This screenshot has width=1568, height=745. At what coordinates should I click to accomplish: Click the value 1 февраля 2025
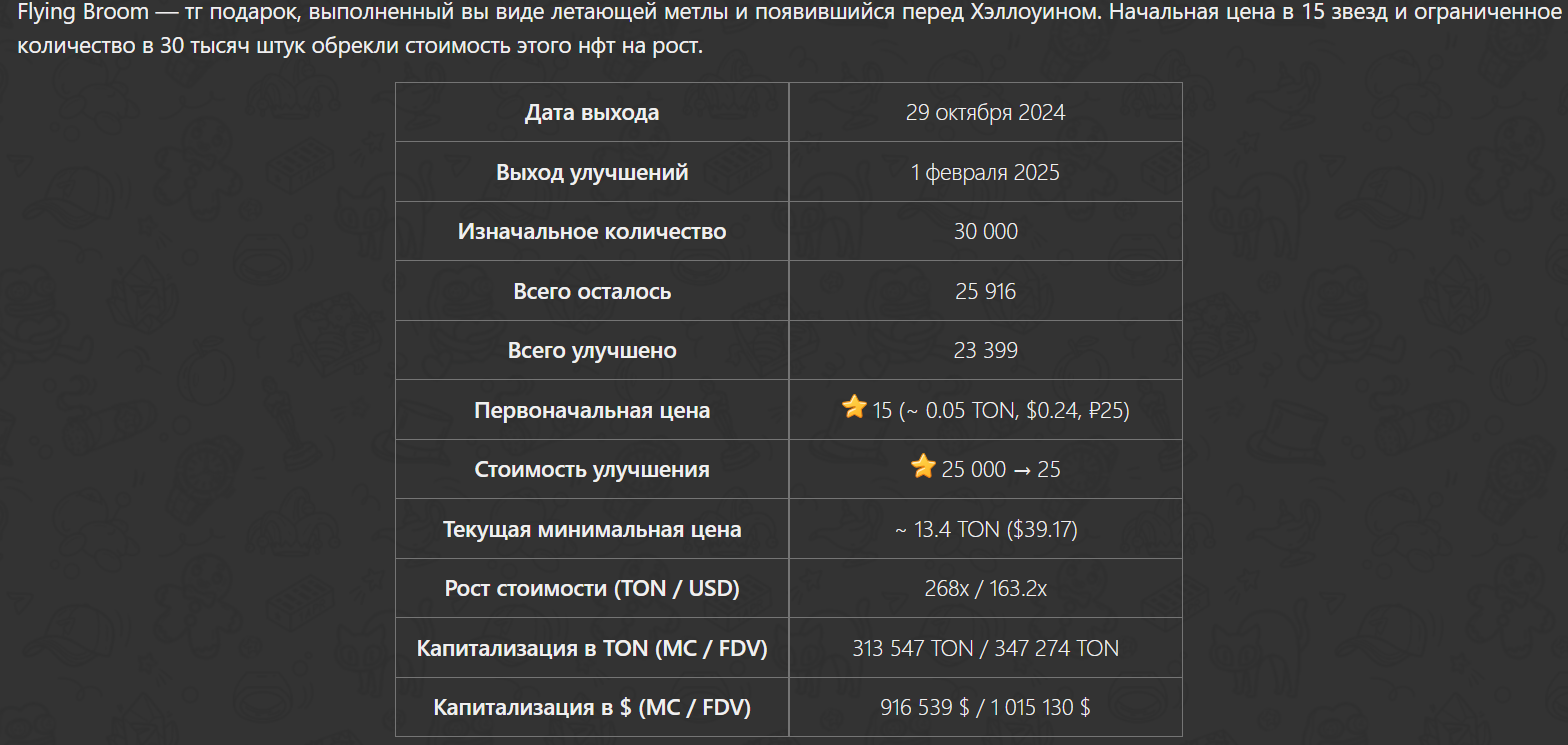point(986,172)
